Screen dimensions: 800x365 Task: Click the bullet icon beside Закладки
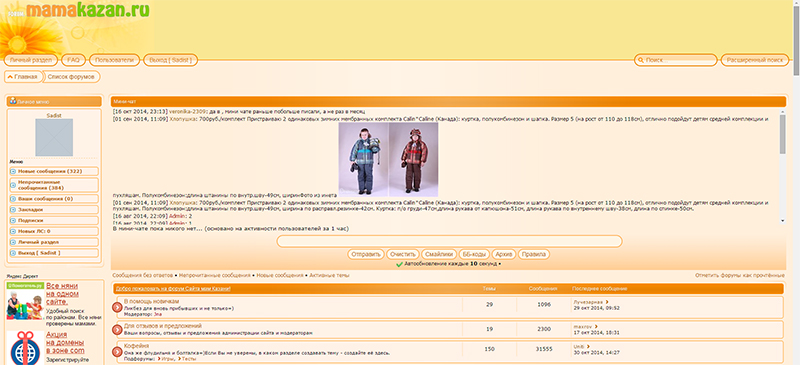click(x=13, y=210)
